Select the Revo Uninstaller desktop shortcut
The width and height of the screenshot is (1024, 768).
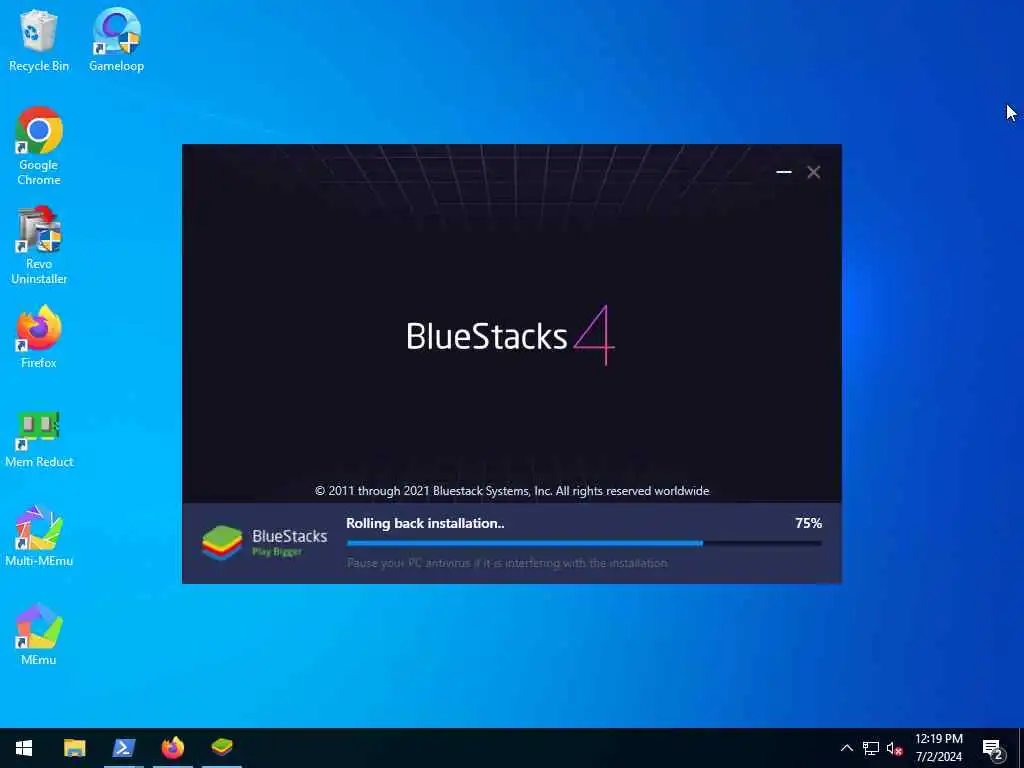tap(39, 246)
